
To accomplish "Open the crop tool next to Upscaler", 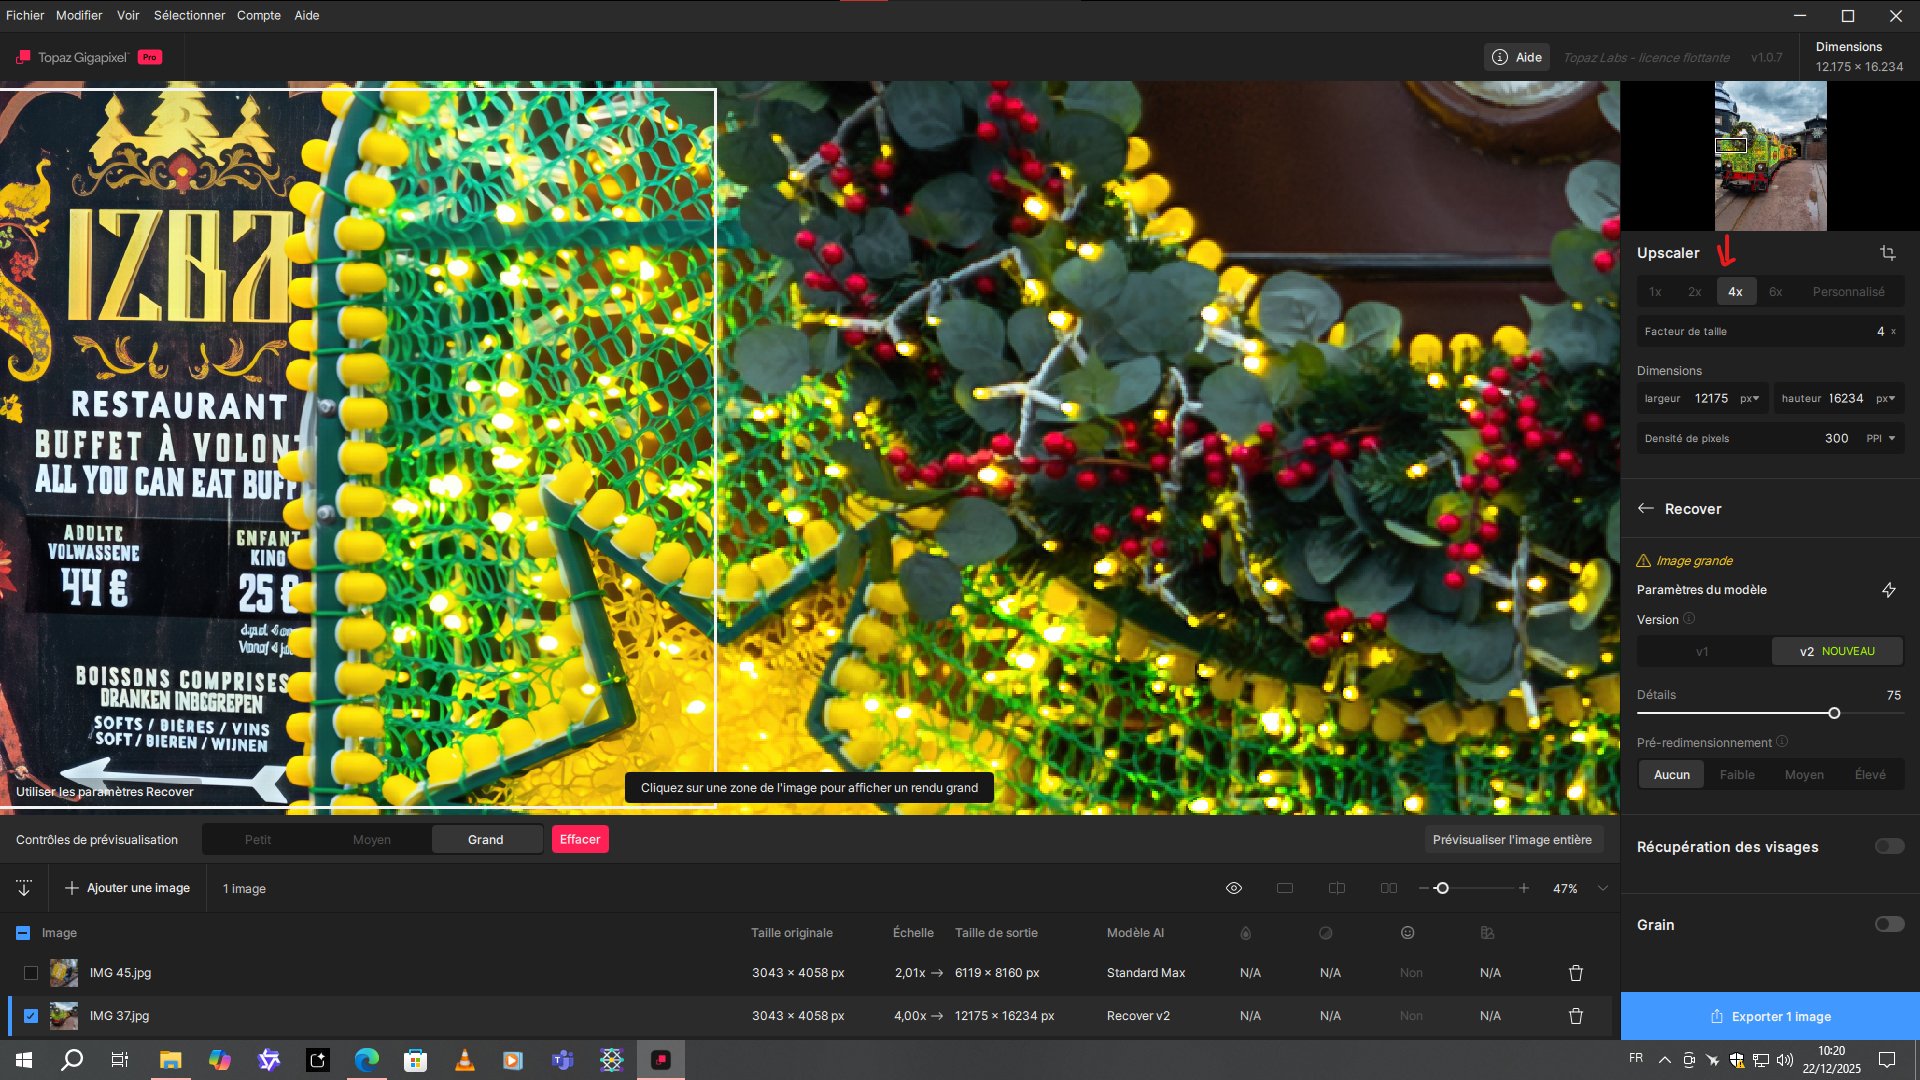I will click(x=1888, y=253).
